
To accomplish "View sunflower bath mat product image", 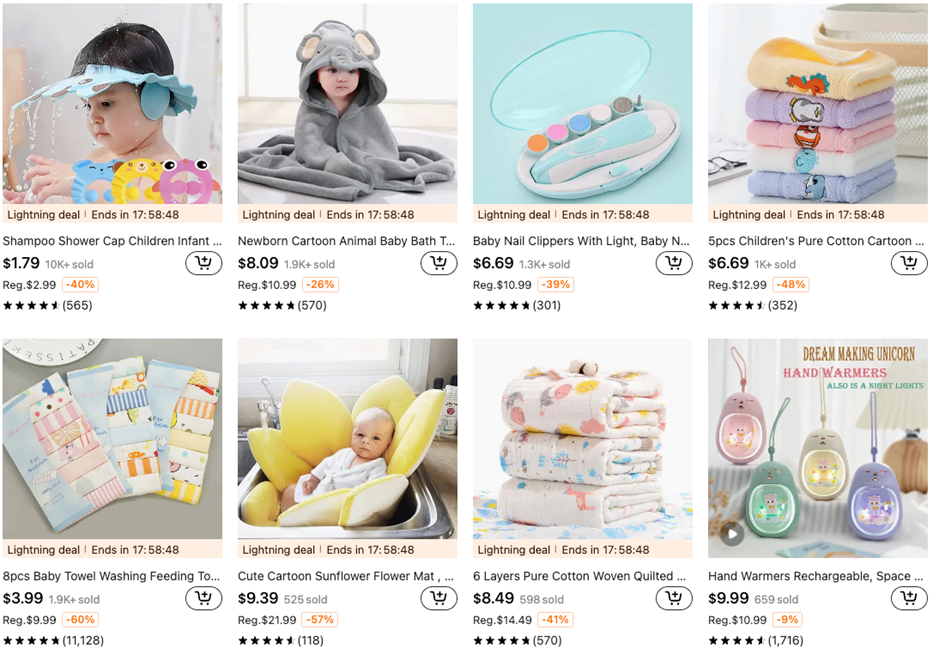I will [x=347, y=439].
